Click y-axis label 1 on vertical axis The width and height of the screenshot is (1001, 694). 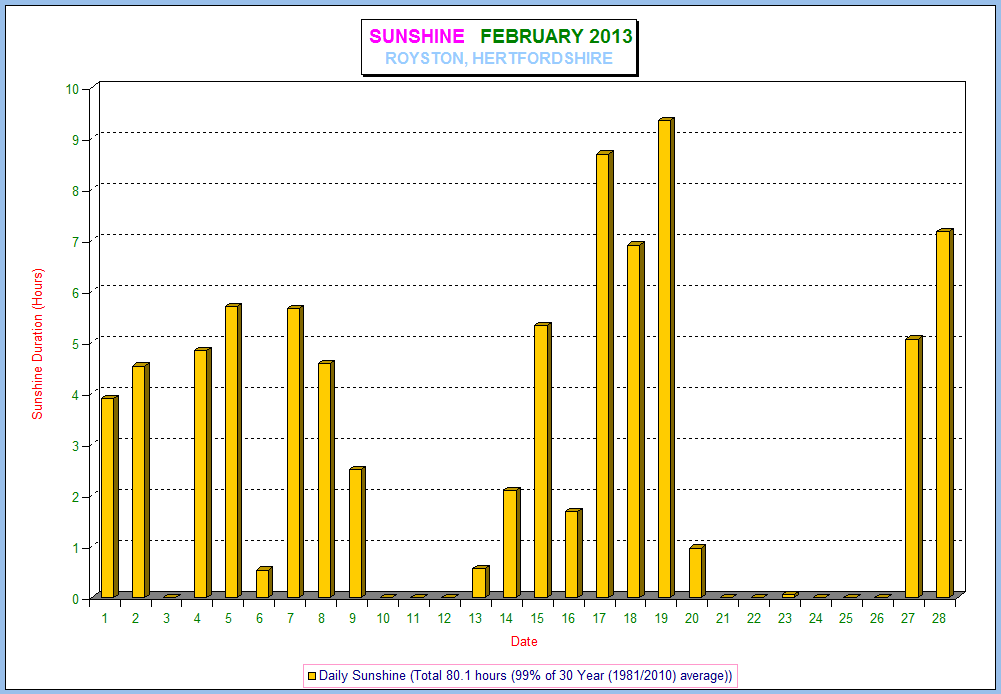pyautogui.click(x=76, y=548)
